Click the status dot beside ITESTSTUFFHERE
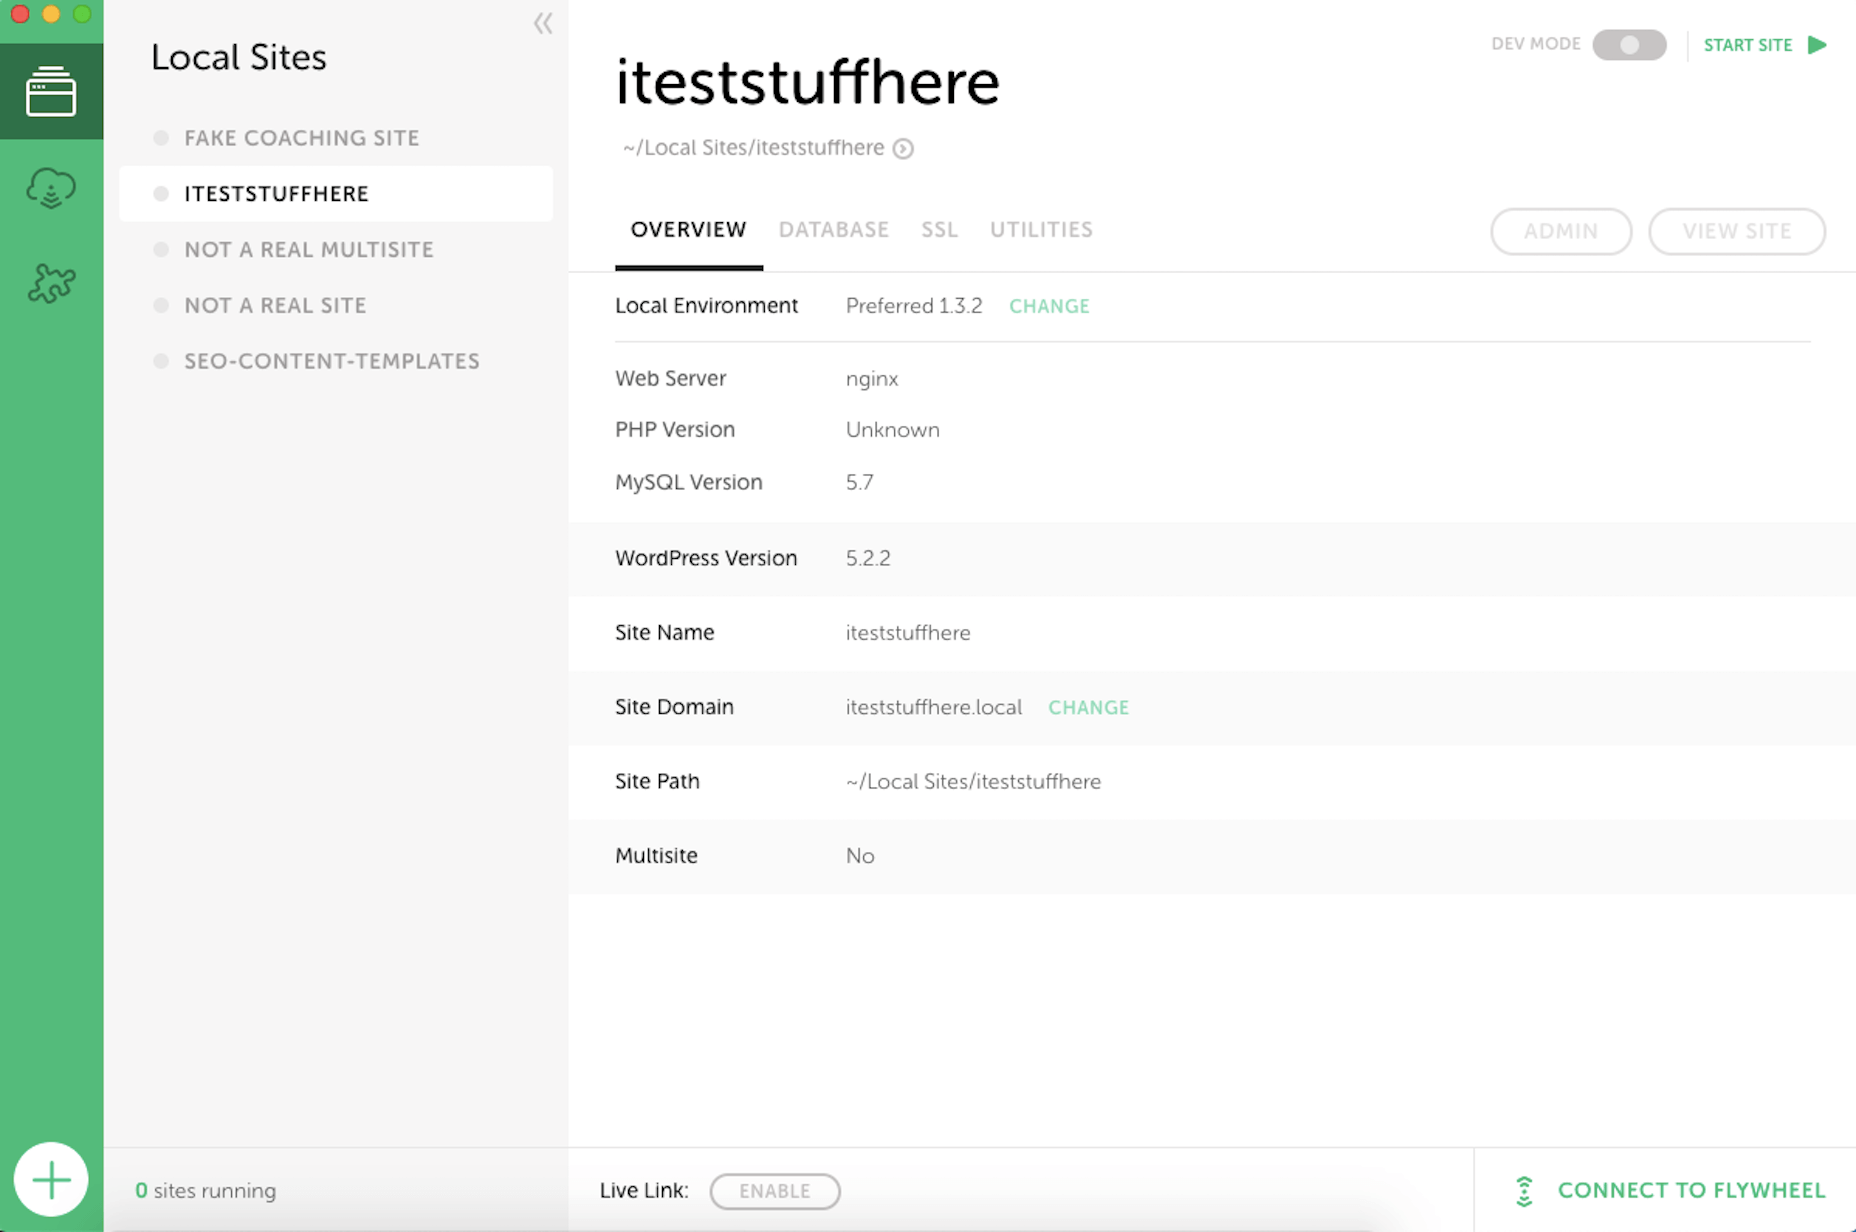 [x=161, y=194]
